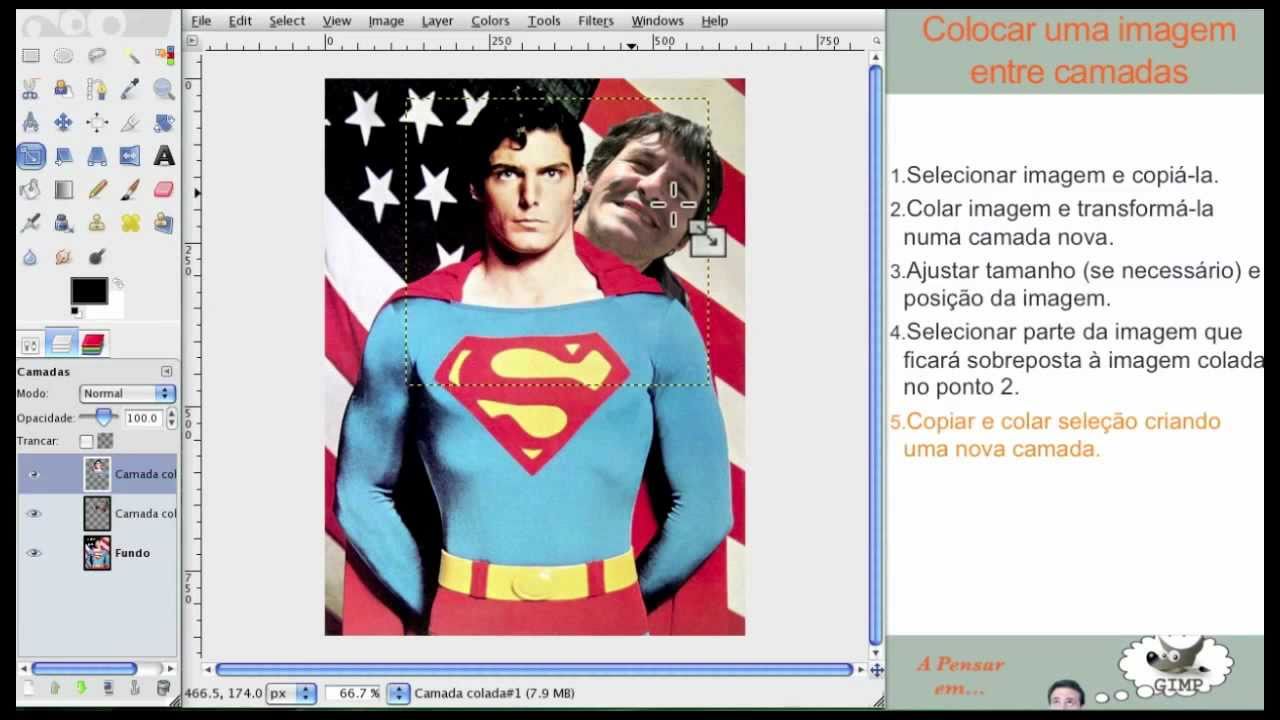Select the Flip tool
Viewport: 1280px width, 720px height.
coord(130,155)
